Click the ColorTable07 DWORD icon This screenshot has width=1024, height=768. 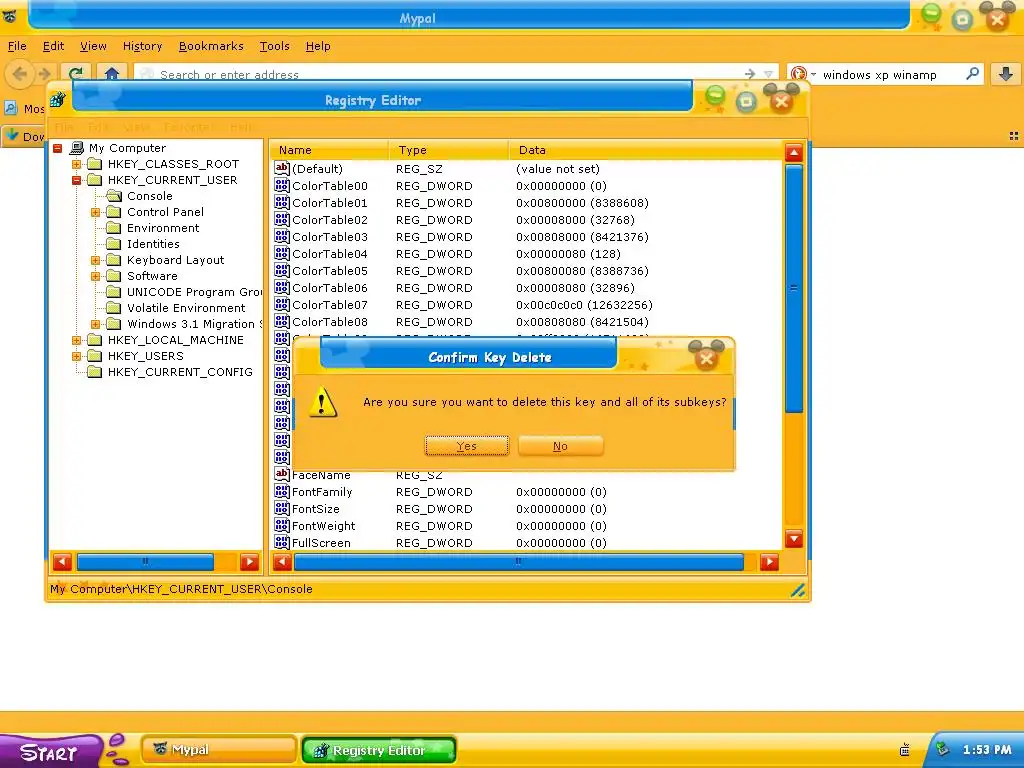click(281, 304)
